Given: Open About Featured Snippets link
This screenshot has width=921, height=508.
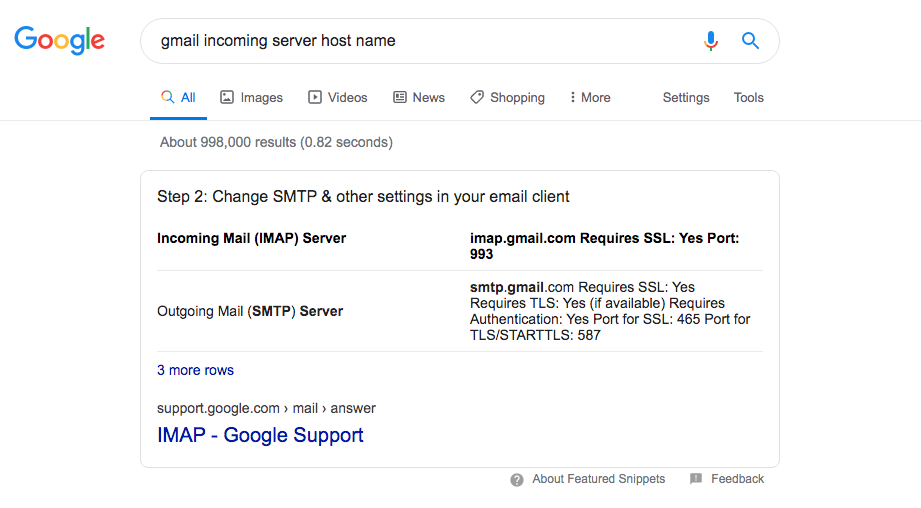Looking at the screenshot, I should (599, 479).
